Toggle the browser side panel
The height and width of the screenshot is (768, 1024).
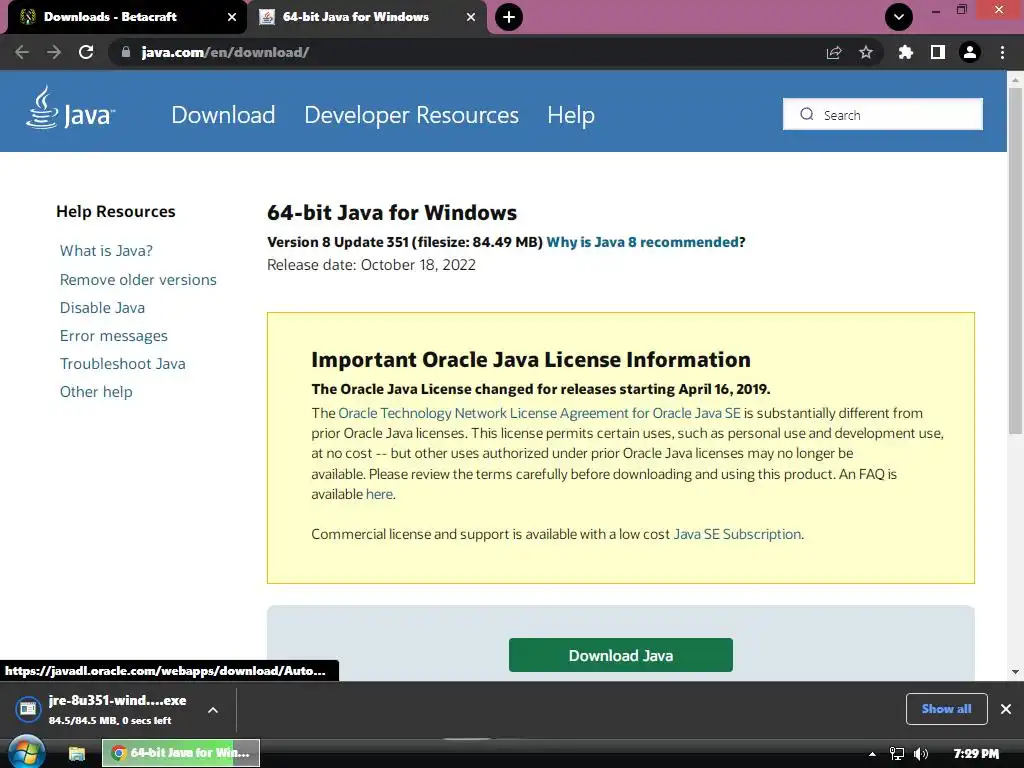tap(938, 52)
